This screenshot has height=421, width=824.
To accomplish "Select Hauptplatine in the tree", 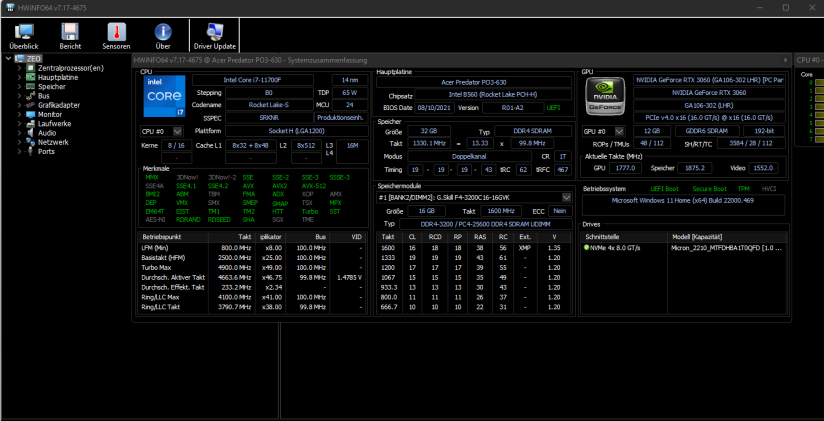I will click(58, 77).
